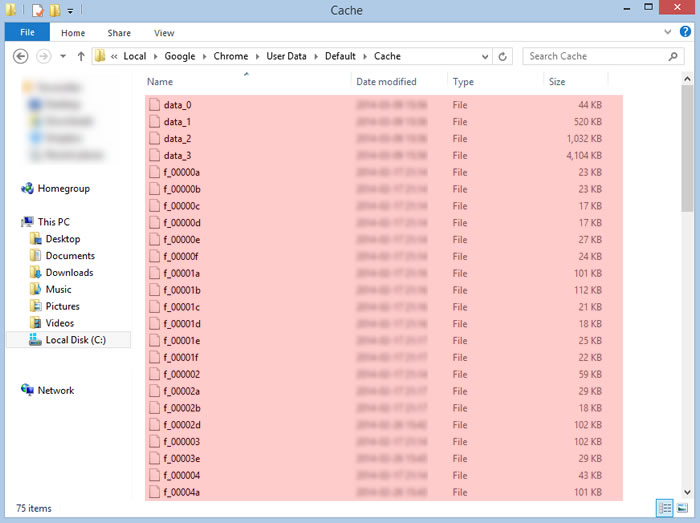Click the f_00000a file icon

pos(154,172)
